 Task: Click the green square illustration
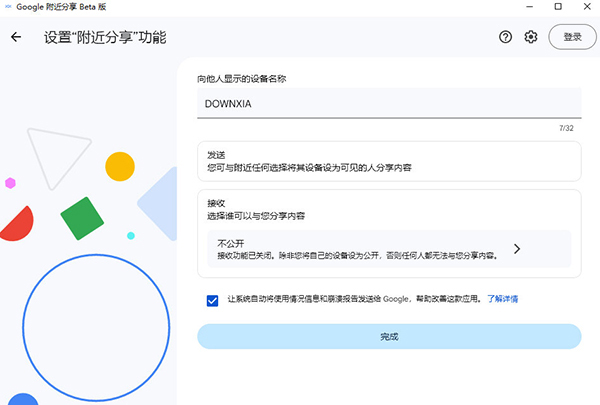click(82, 218)
